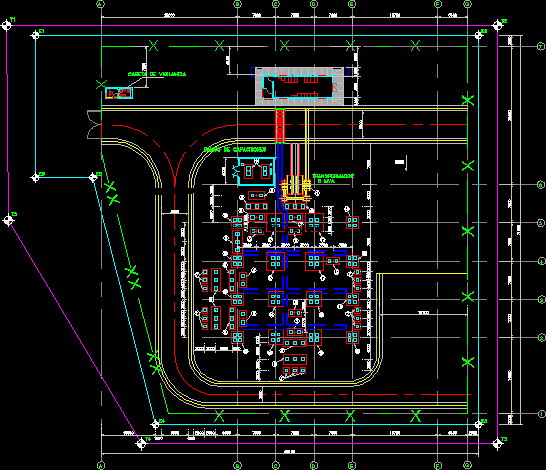
Task: Select the T2 boundary corner marker
Action: point(498,25)
